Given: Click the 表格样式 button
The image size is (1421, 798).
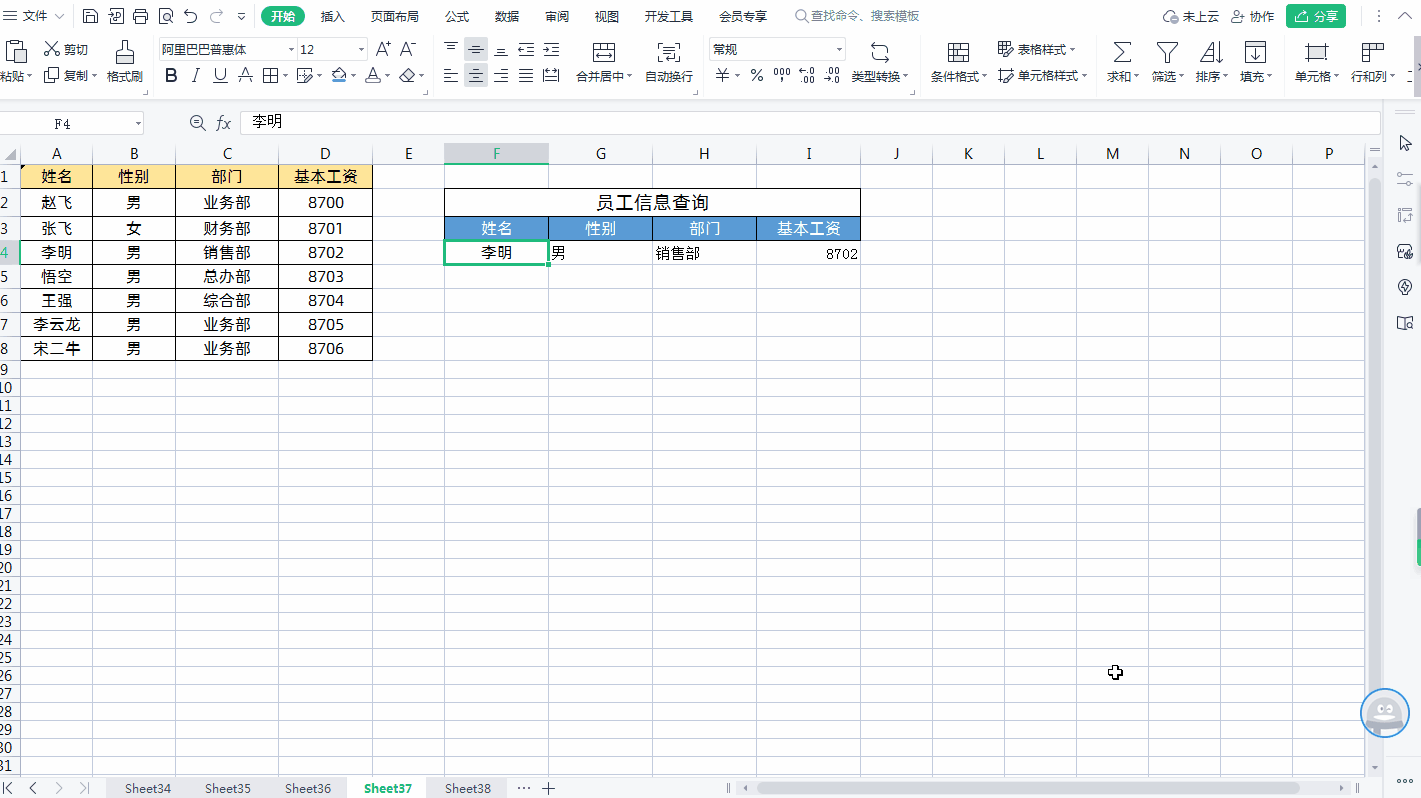Looking at the screenshot, I should click(x=1037, y=49).
